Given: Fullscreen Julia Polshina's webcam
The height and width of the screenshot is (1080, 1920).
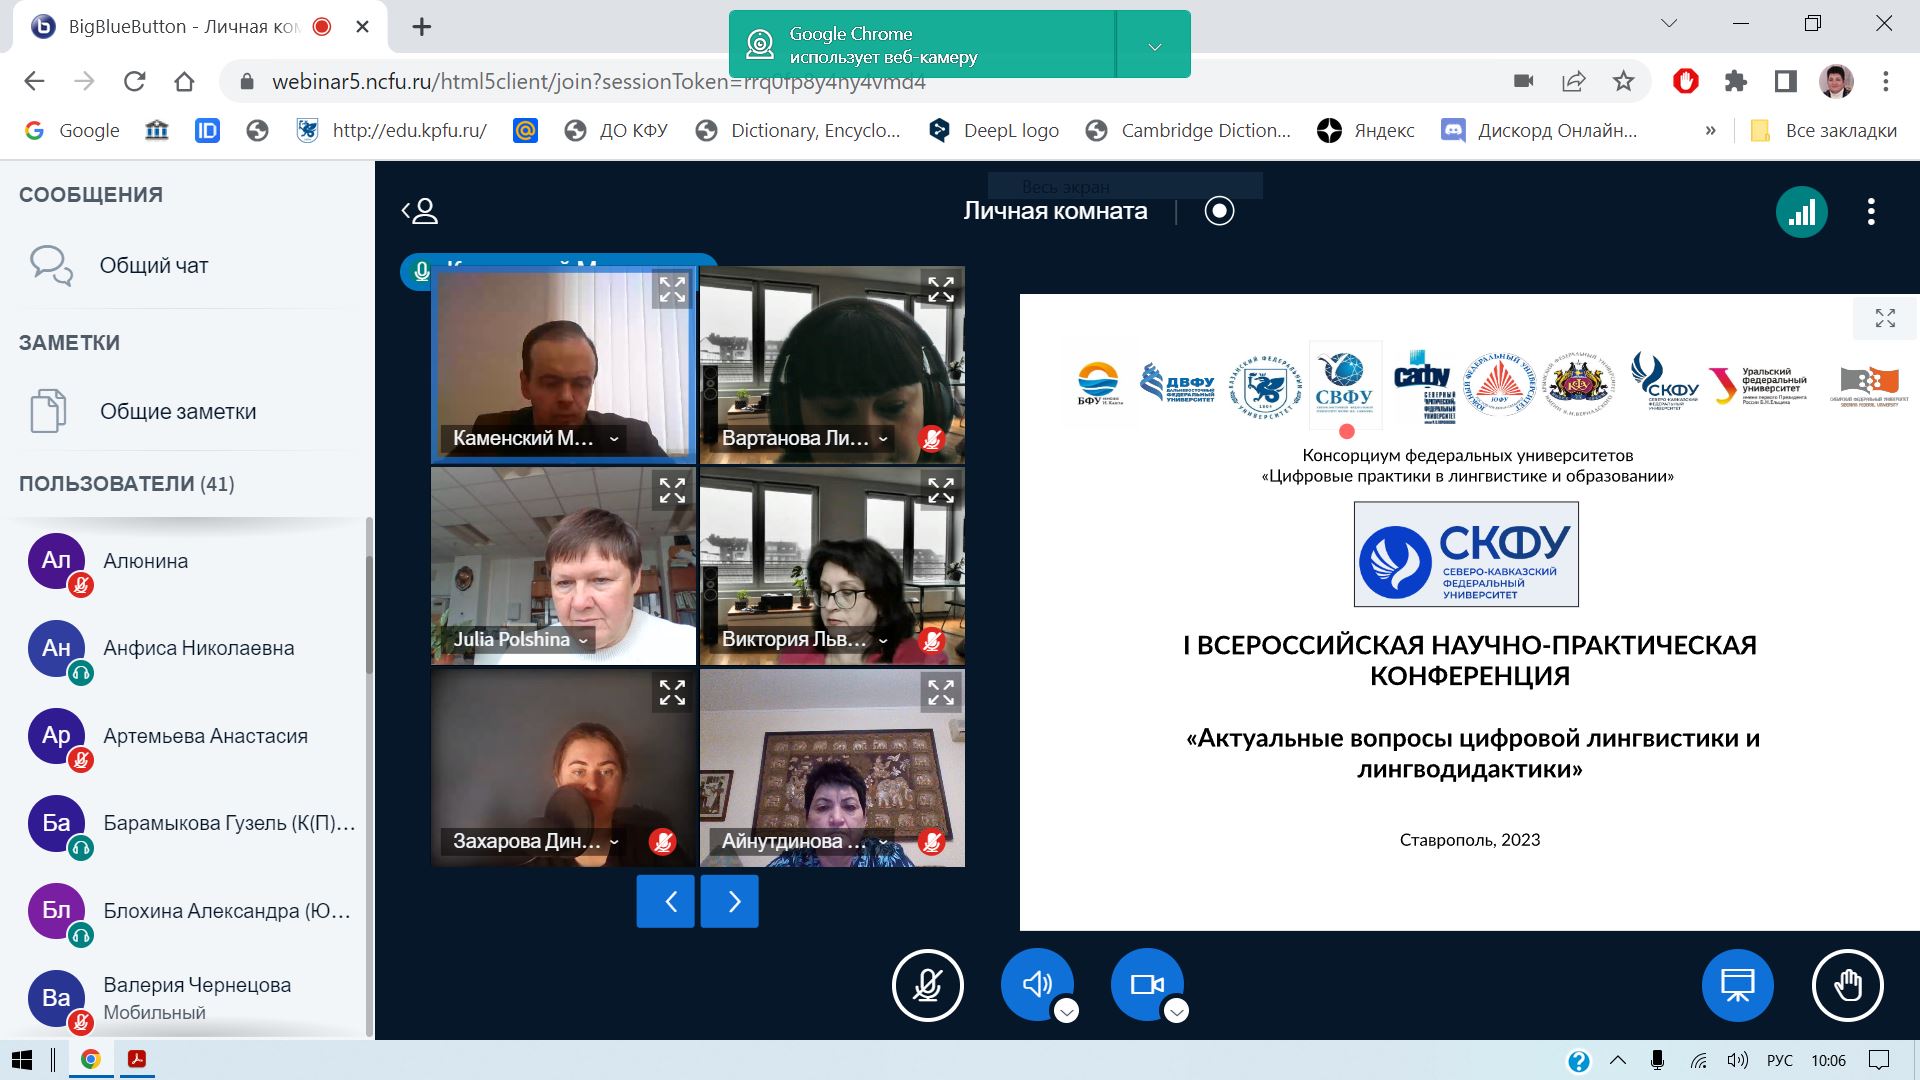Looking at the screenshot, I should point(672,491).
